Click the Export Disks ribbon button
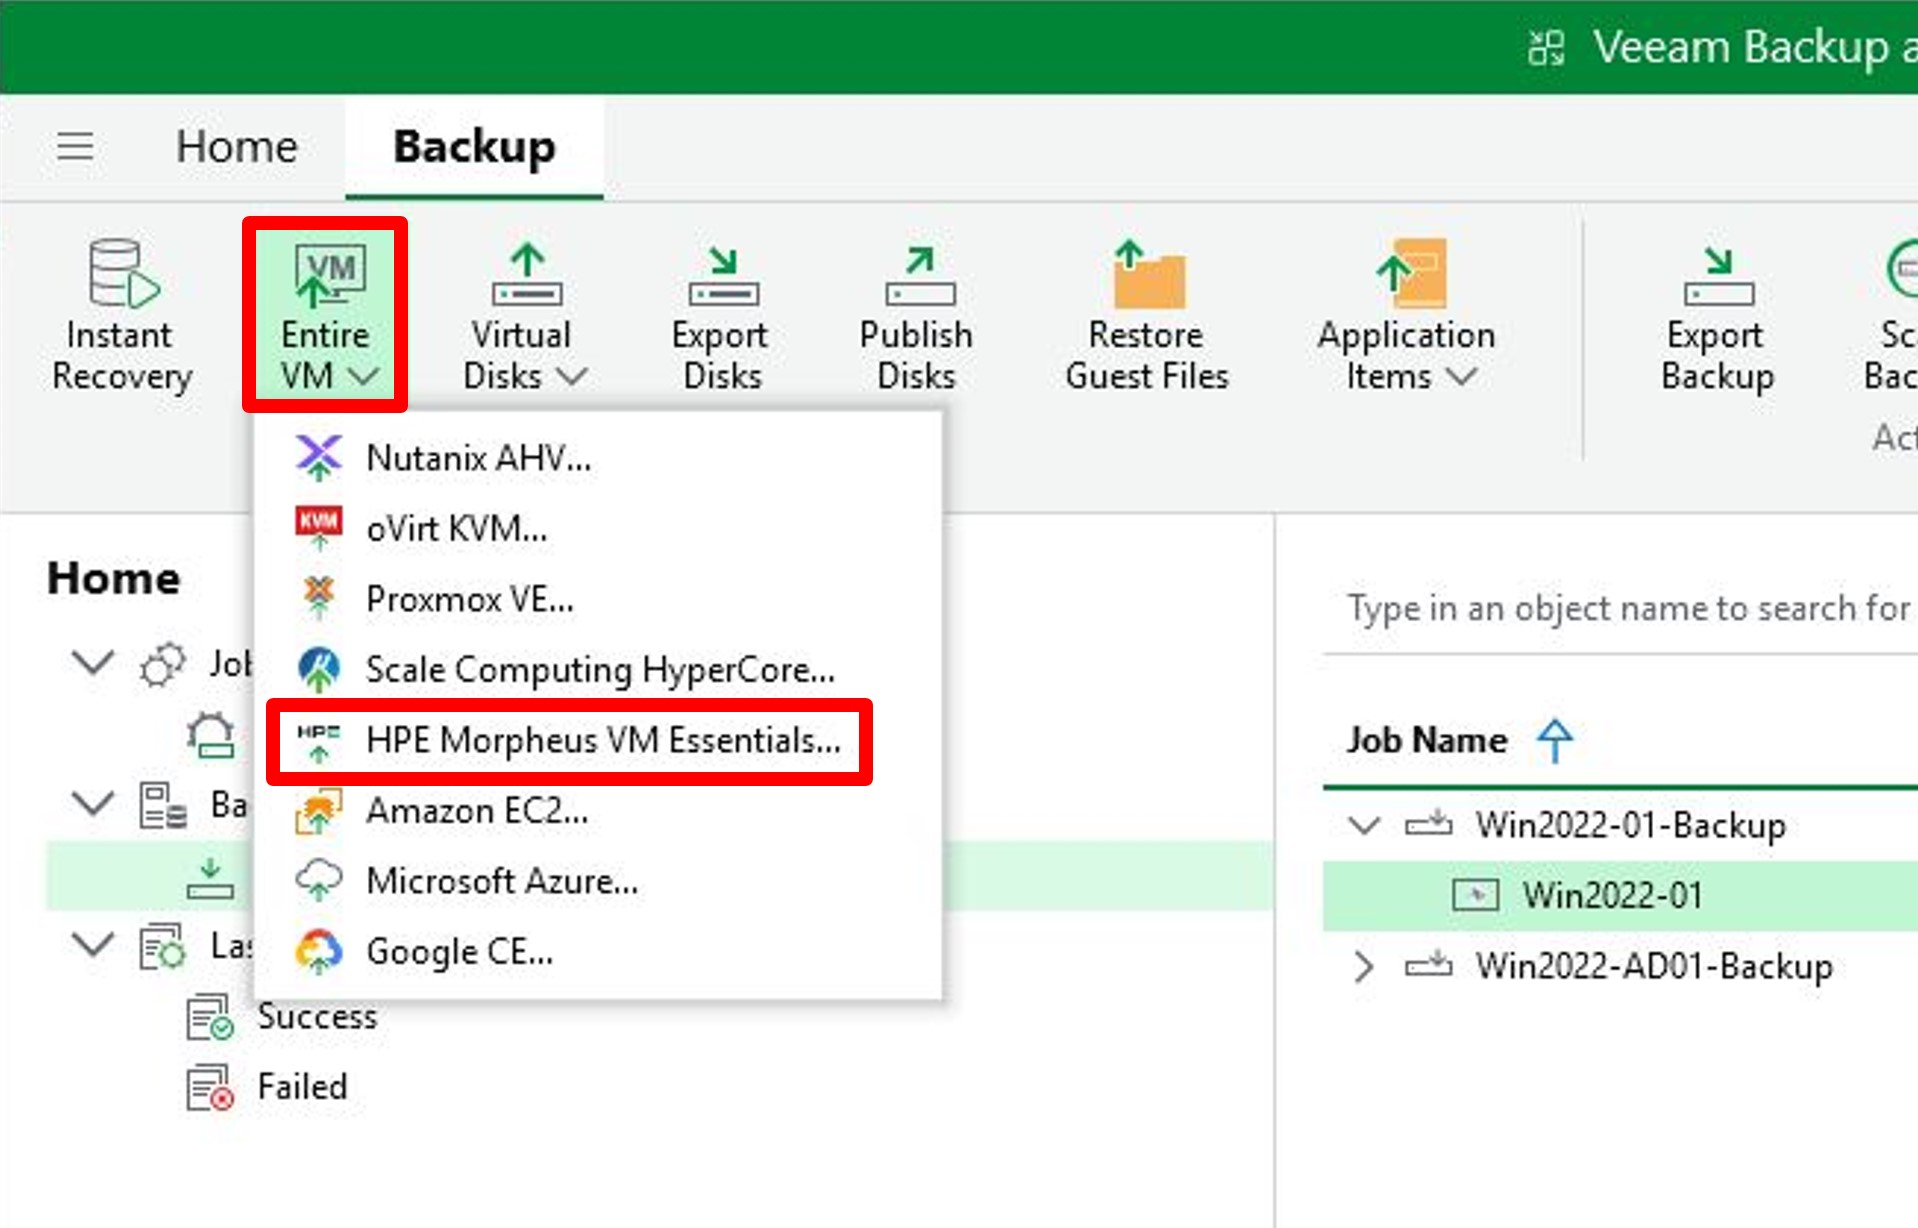 click(721, 315)
